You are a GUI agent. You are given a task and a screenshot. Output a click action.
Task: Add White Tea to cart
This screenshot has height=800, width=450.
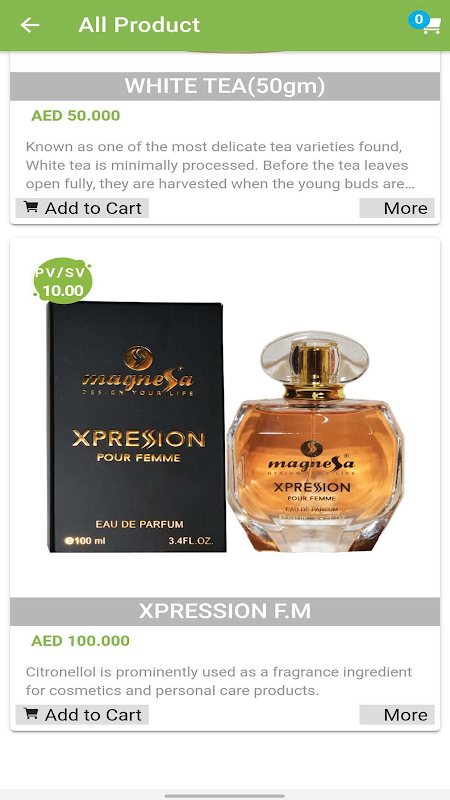point(82,208)
